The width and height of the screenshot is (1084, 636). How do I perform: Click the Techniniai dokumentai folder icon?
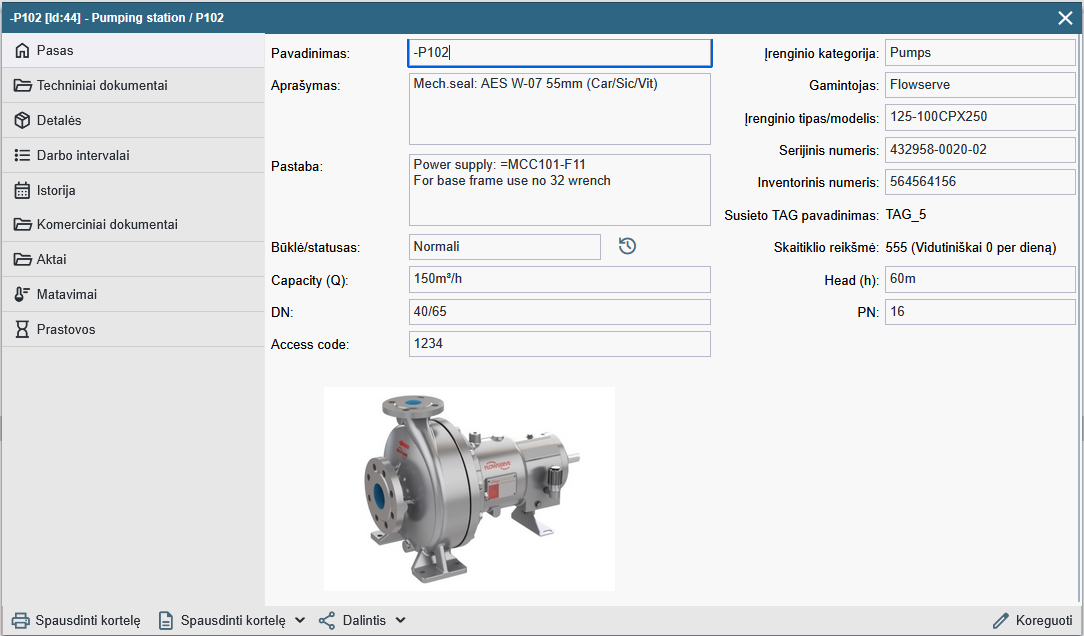pos(22,86)
